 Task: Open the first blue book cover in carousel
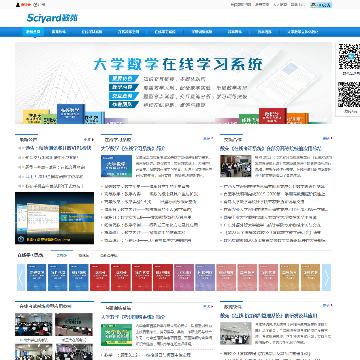[36, 277]
